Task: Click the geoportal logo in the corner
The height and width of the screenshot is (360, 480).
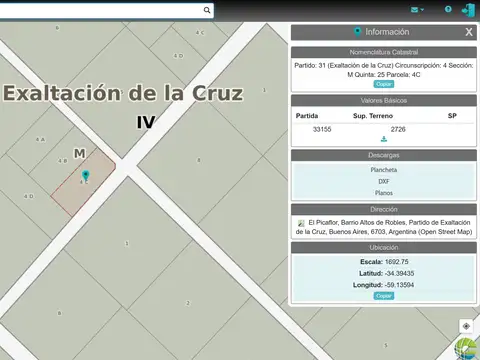Action: tap(467, 349)
